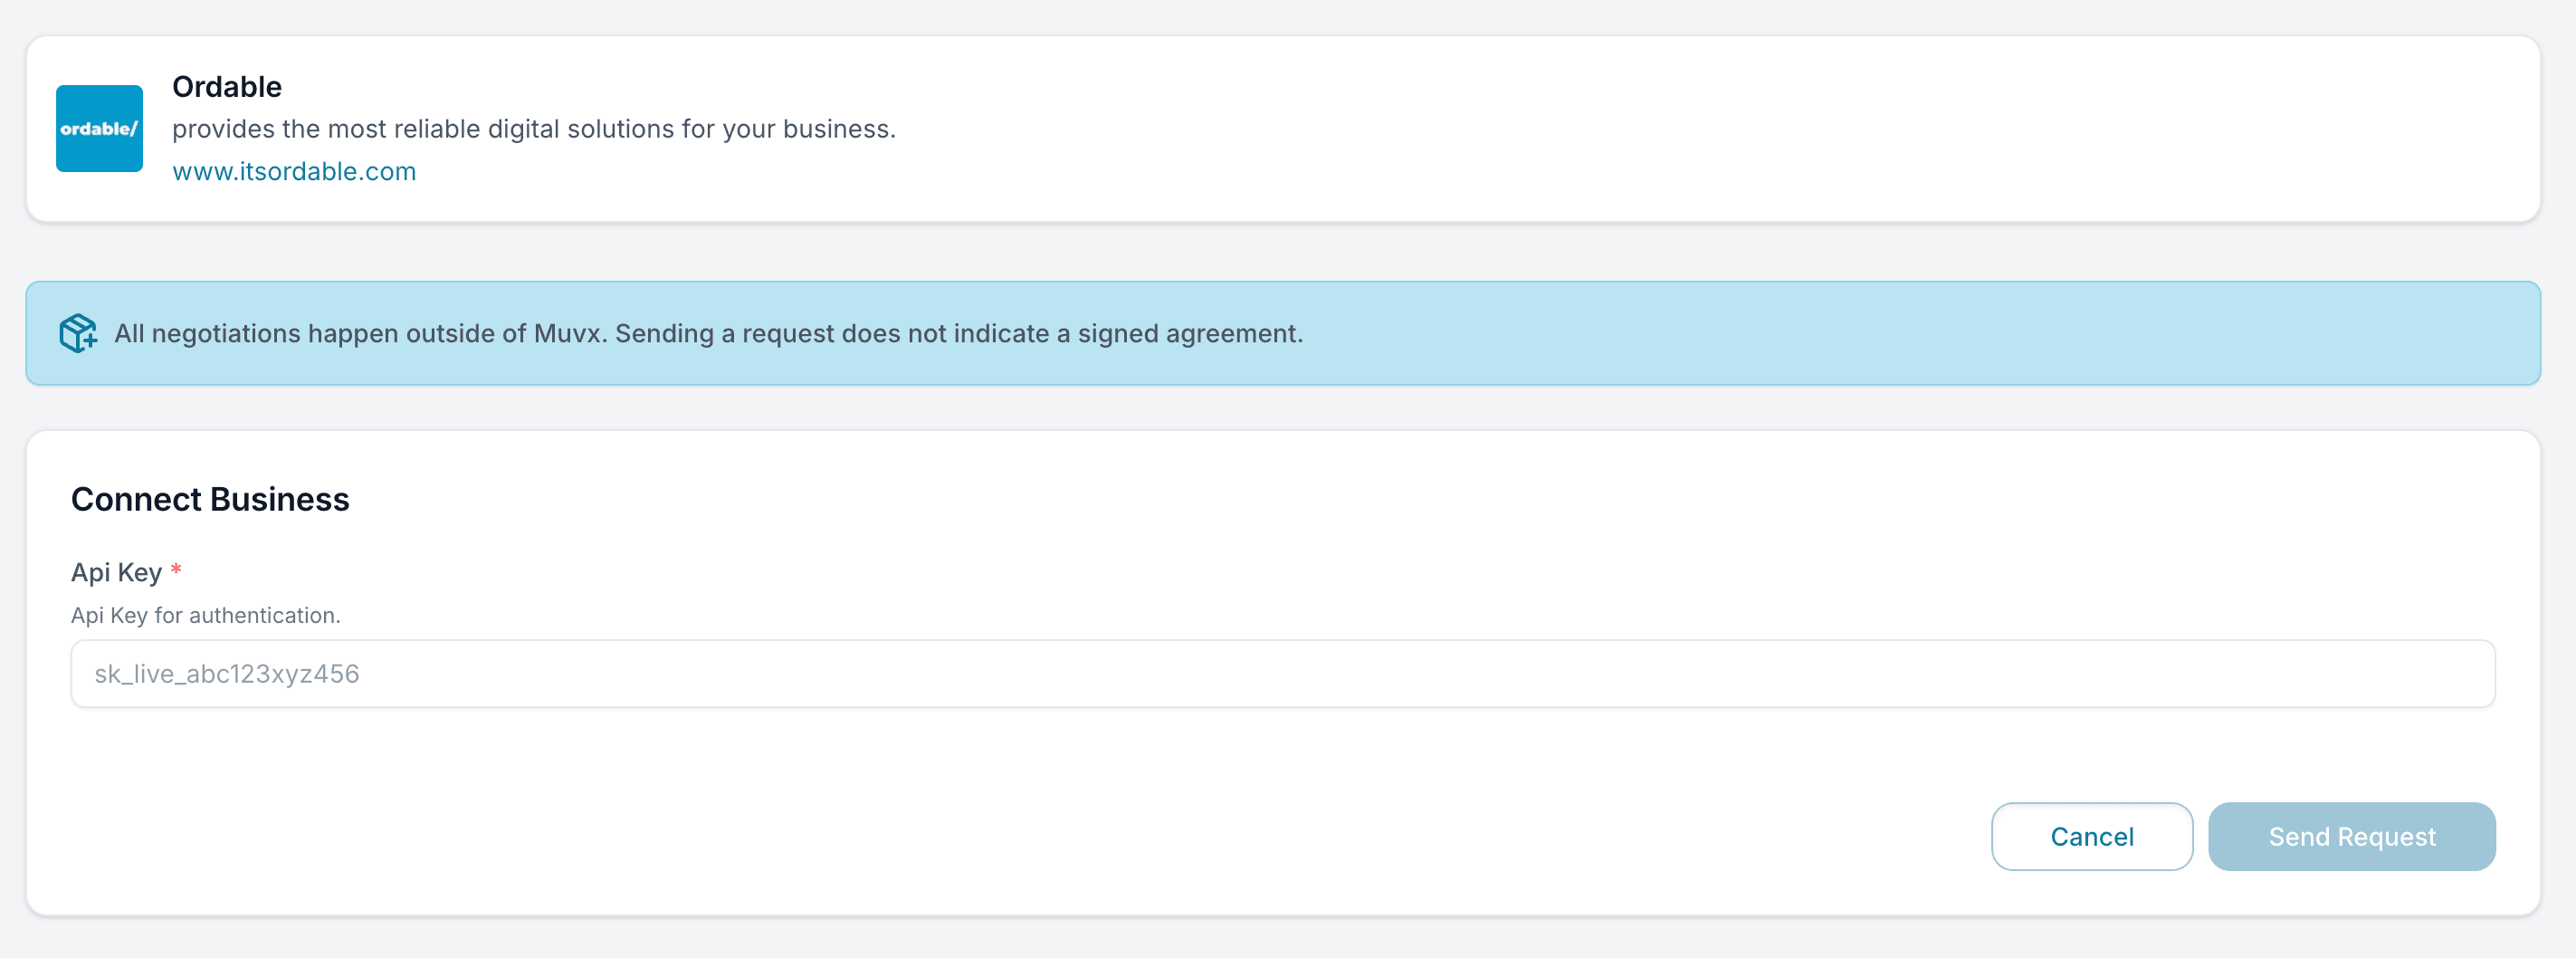Click the package icon in info banner
The width and height of the screenshot is (2576, 958).
coord(78,333)
